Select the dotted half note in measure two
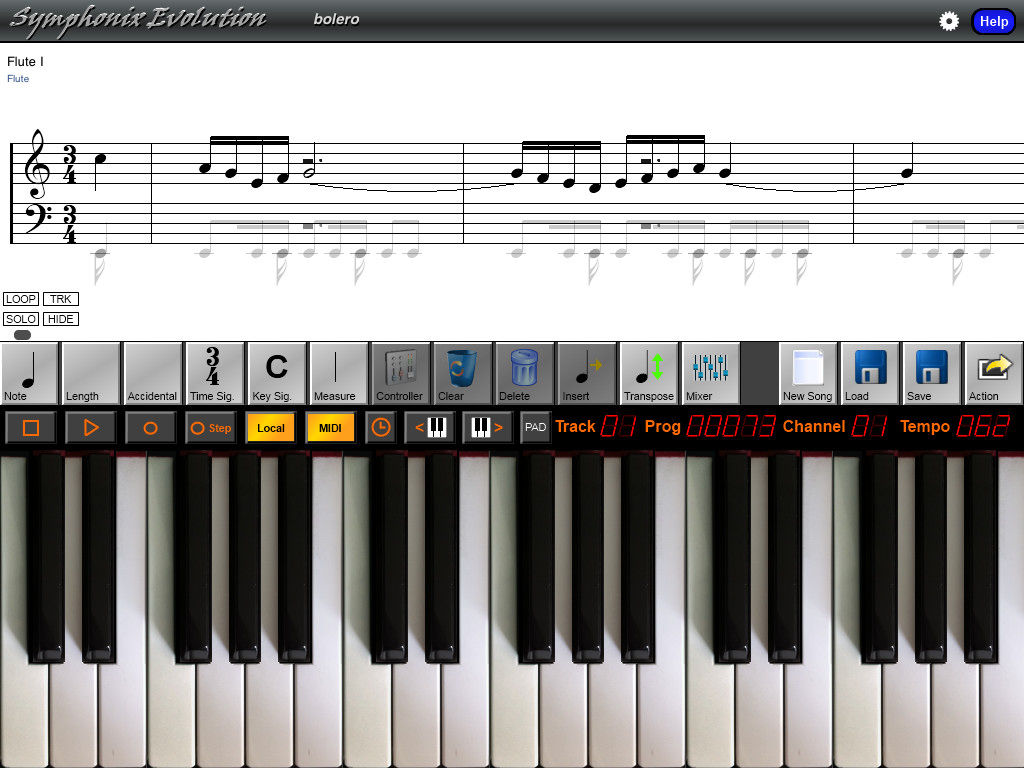 [x=312, y=161]
